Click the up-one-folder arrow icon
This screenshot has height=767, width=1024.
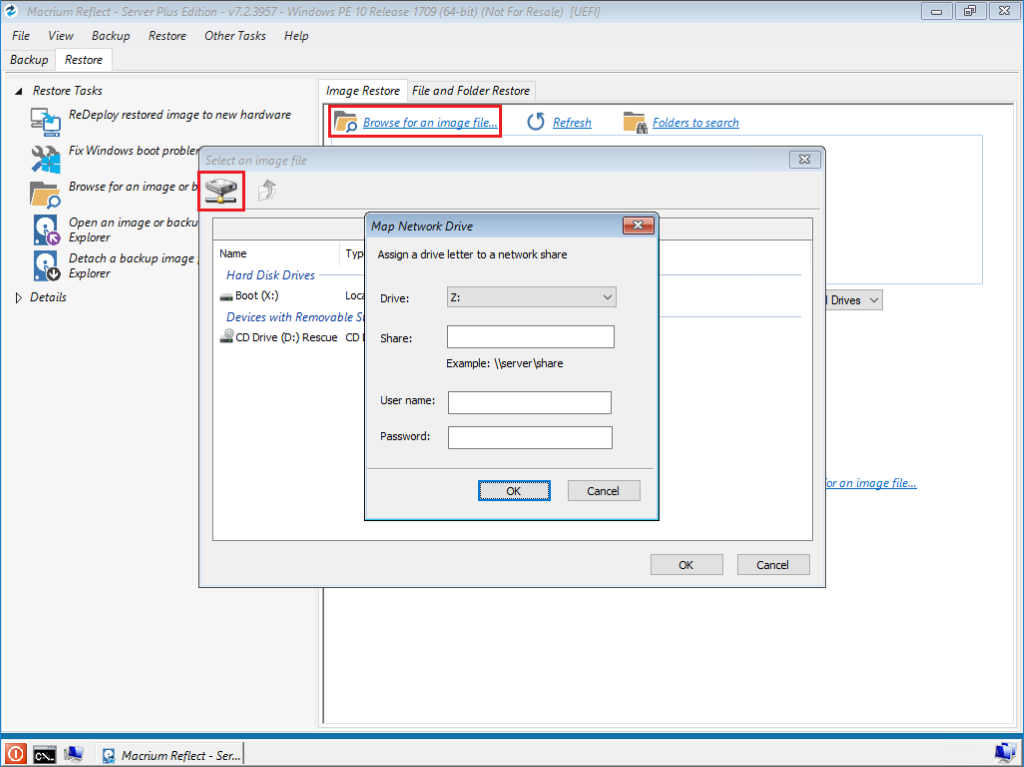click(267, 191)
